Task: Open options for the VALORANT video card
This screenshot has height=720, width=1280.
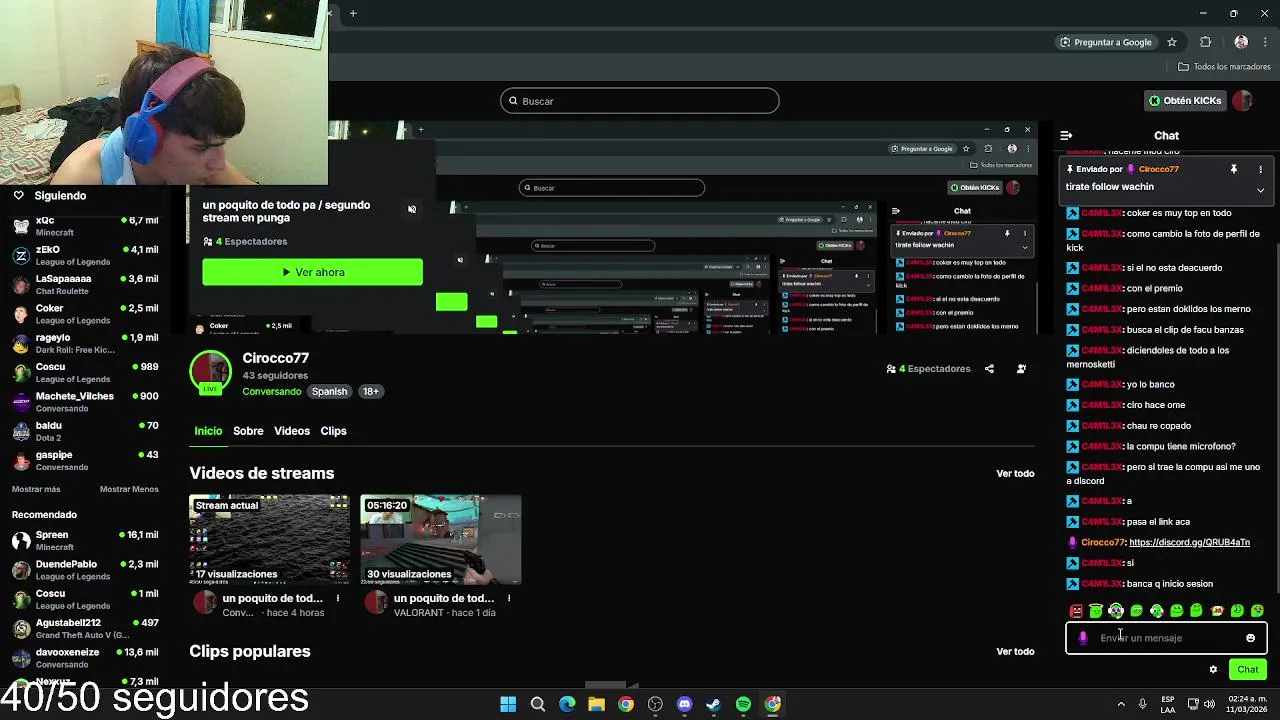Action: pyautogui.click(x=509, y=599)
